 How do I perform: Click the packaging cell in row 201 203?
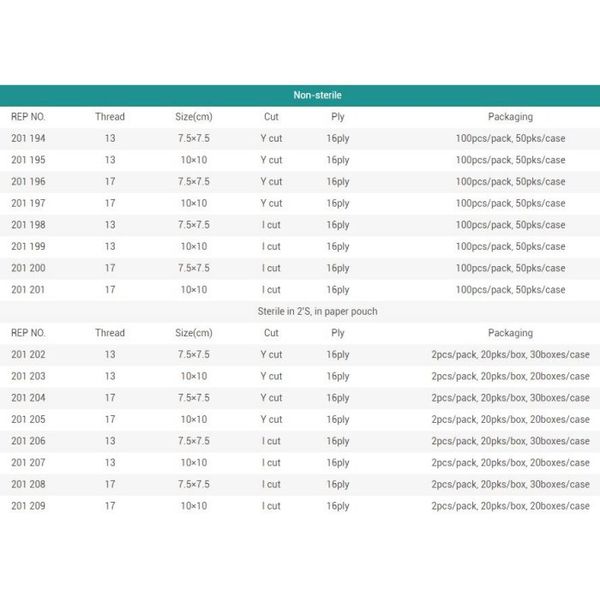[x=510, y=376]
